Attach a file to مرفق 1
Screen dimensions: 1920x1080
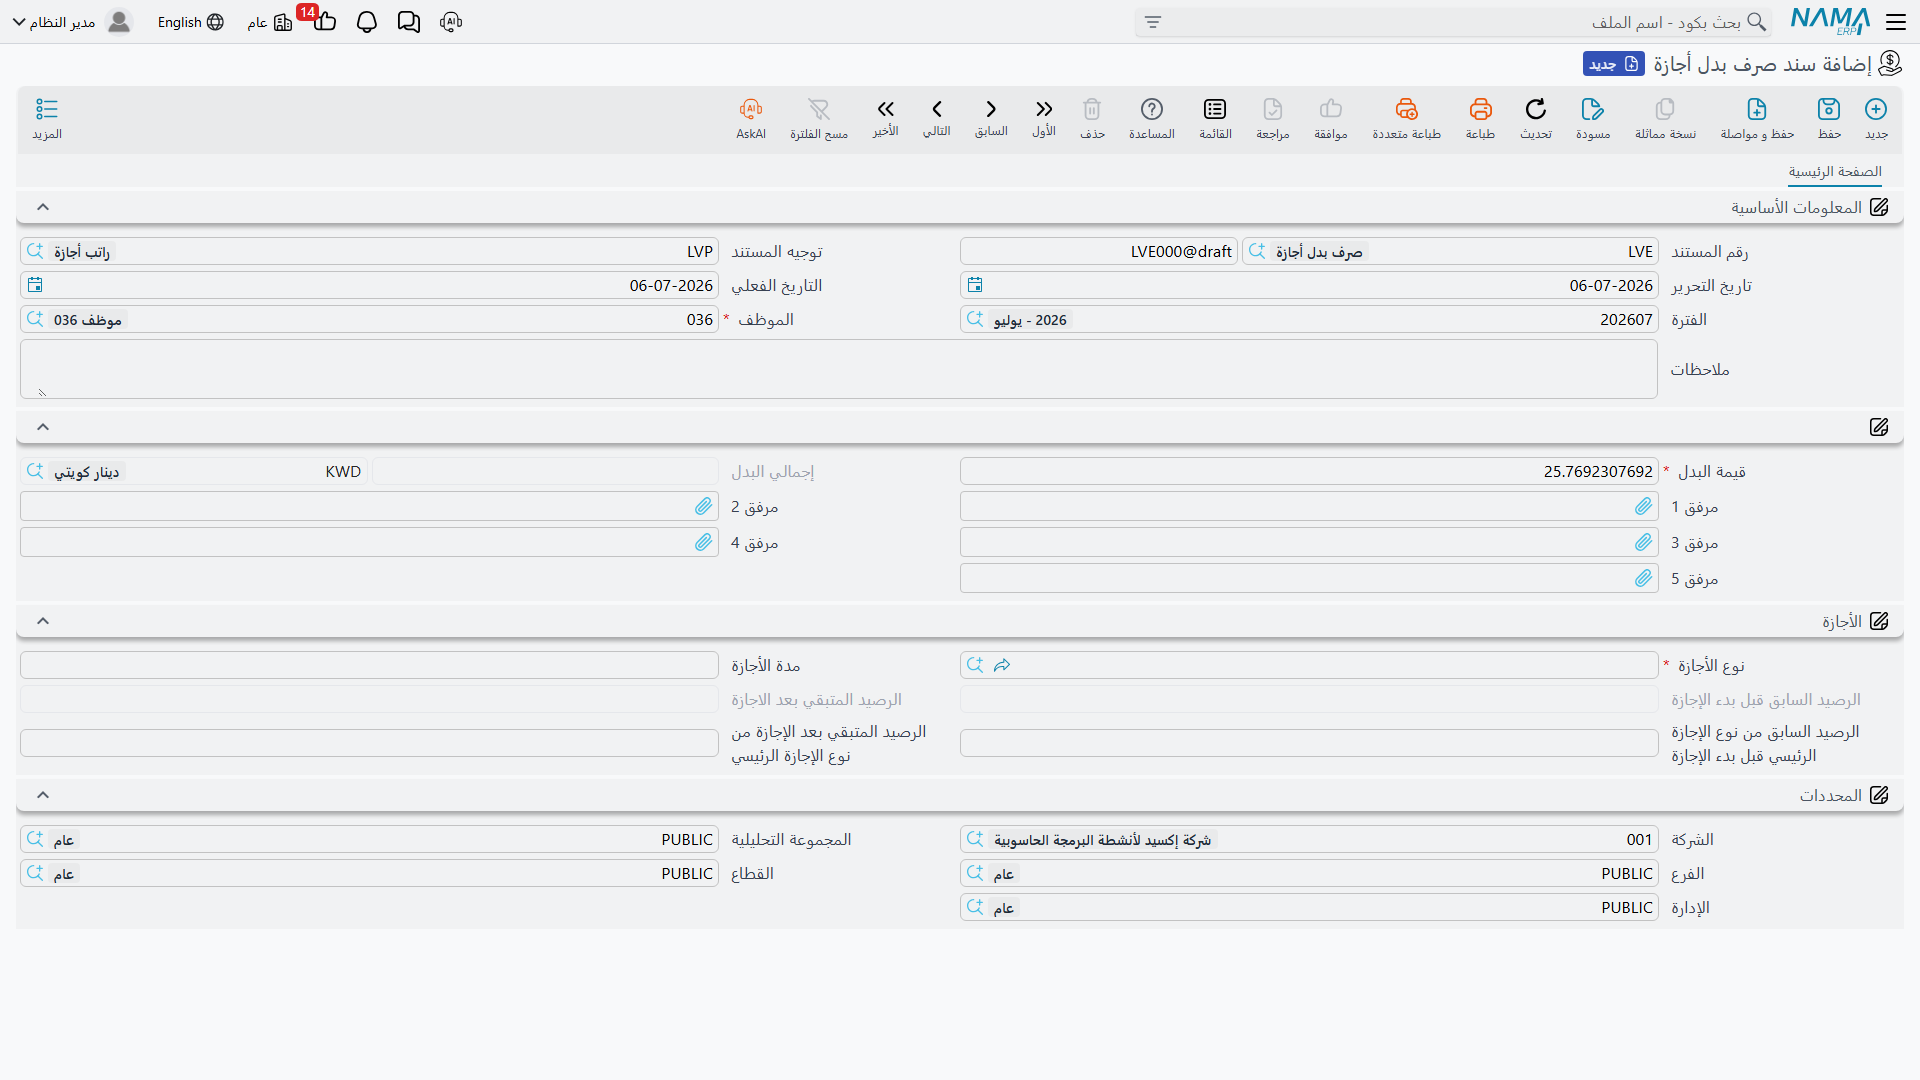1644,507
